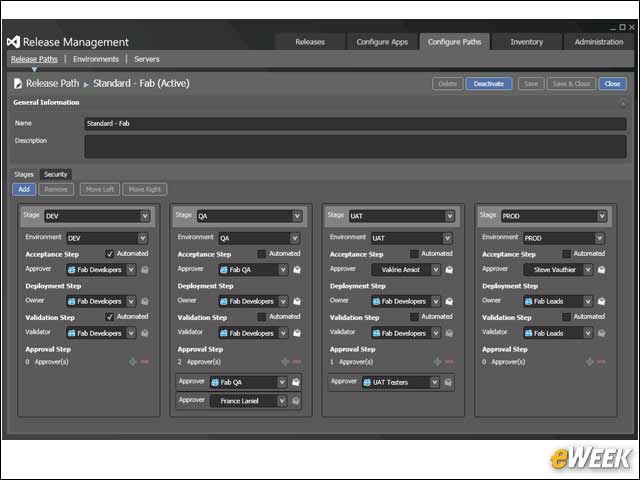Add an approver in DEV Approval Step
Image resolution: width=640 pixels, height=480 pixels.
click(133, 362)
